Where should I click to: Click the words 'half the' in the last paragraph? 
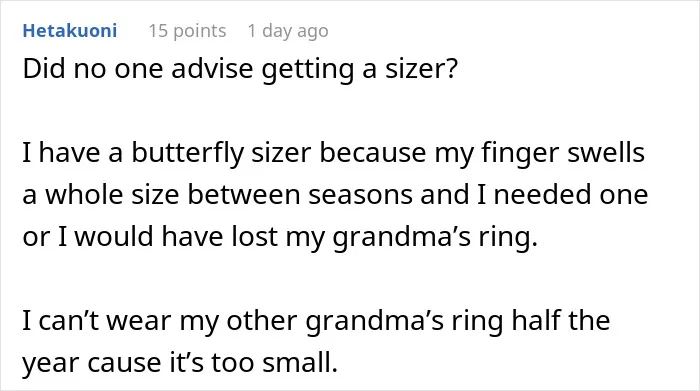click(x=561, y=320)
